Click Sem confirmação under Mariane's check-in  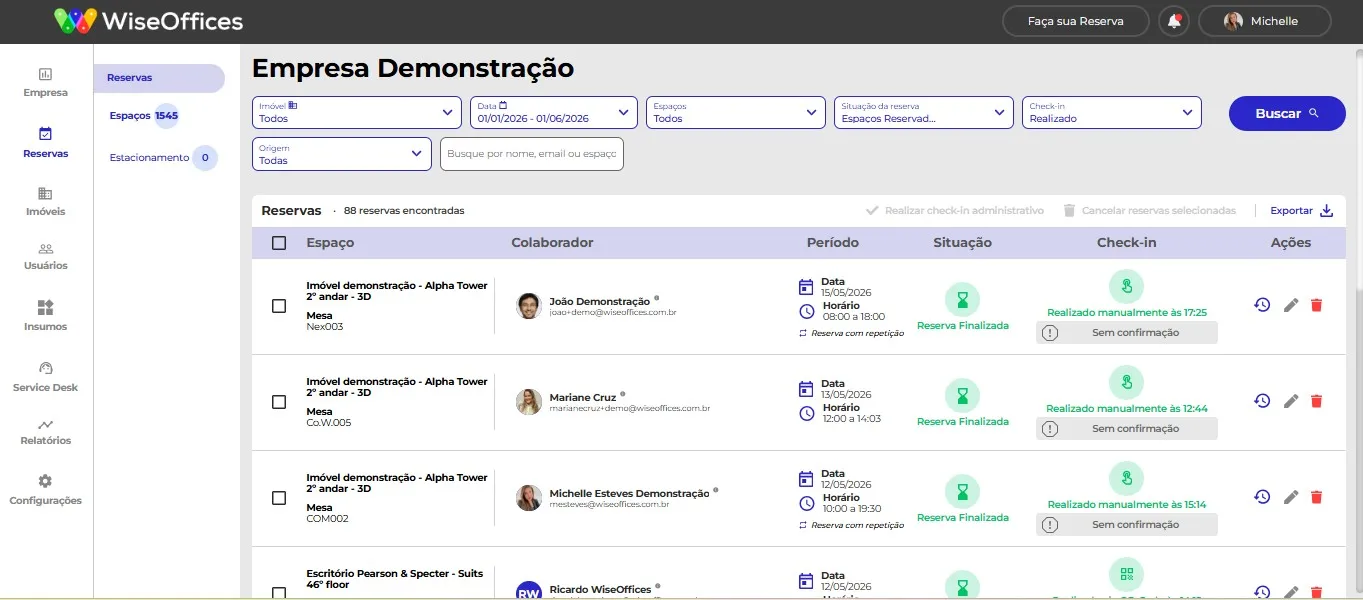coord(1127,429)
